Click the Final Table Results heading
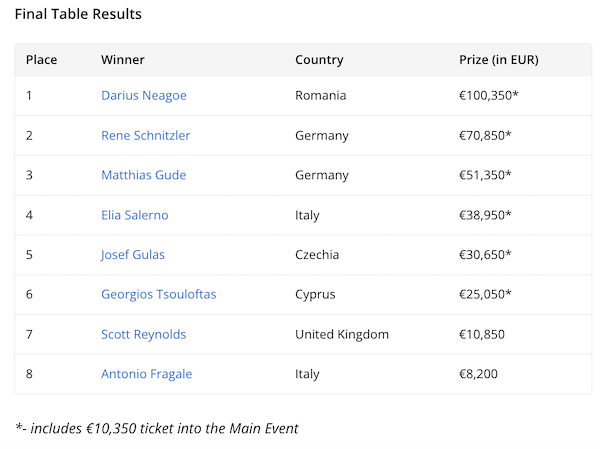This screenshot has width=600, height=449. click(78, 14)
